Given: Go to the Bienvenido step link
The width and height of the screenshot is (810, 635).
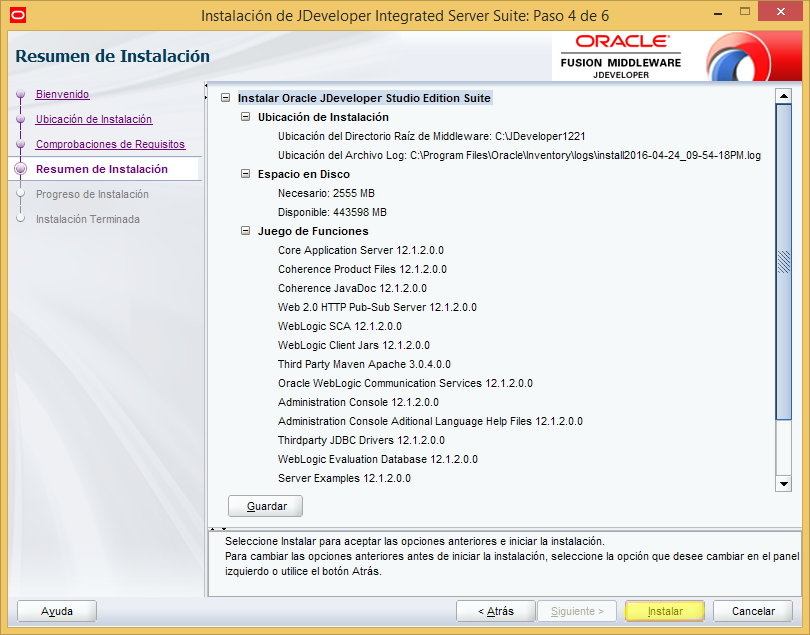Looking at the screenshot, I should (63, 94).
